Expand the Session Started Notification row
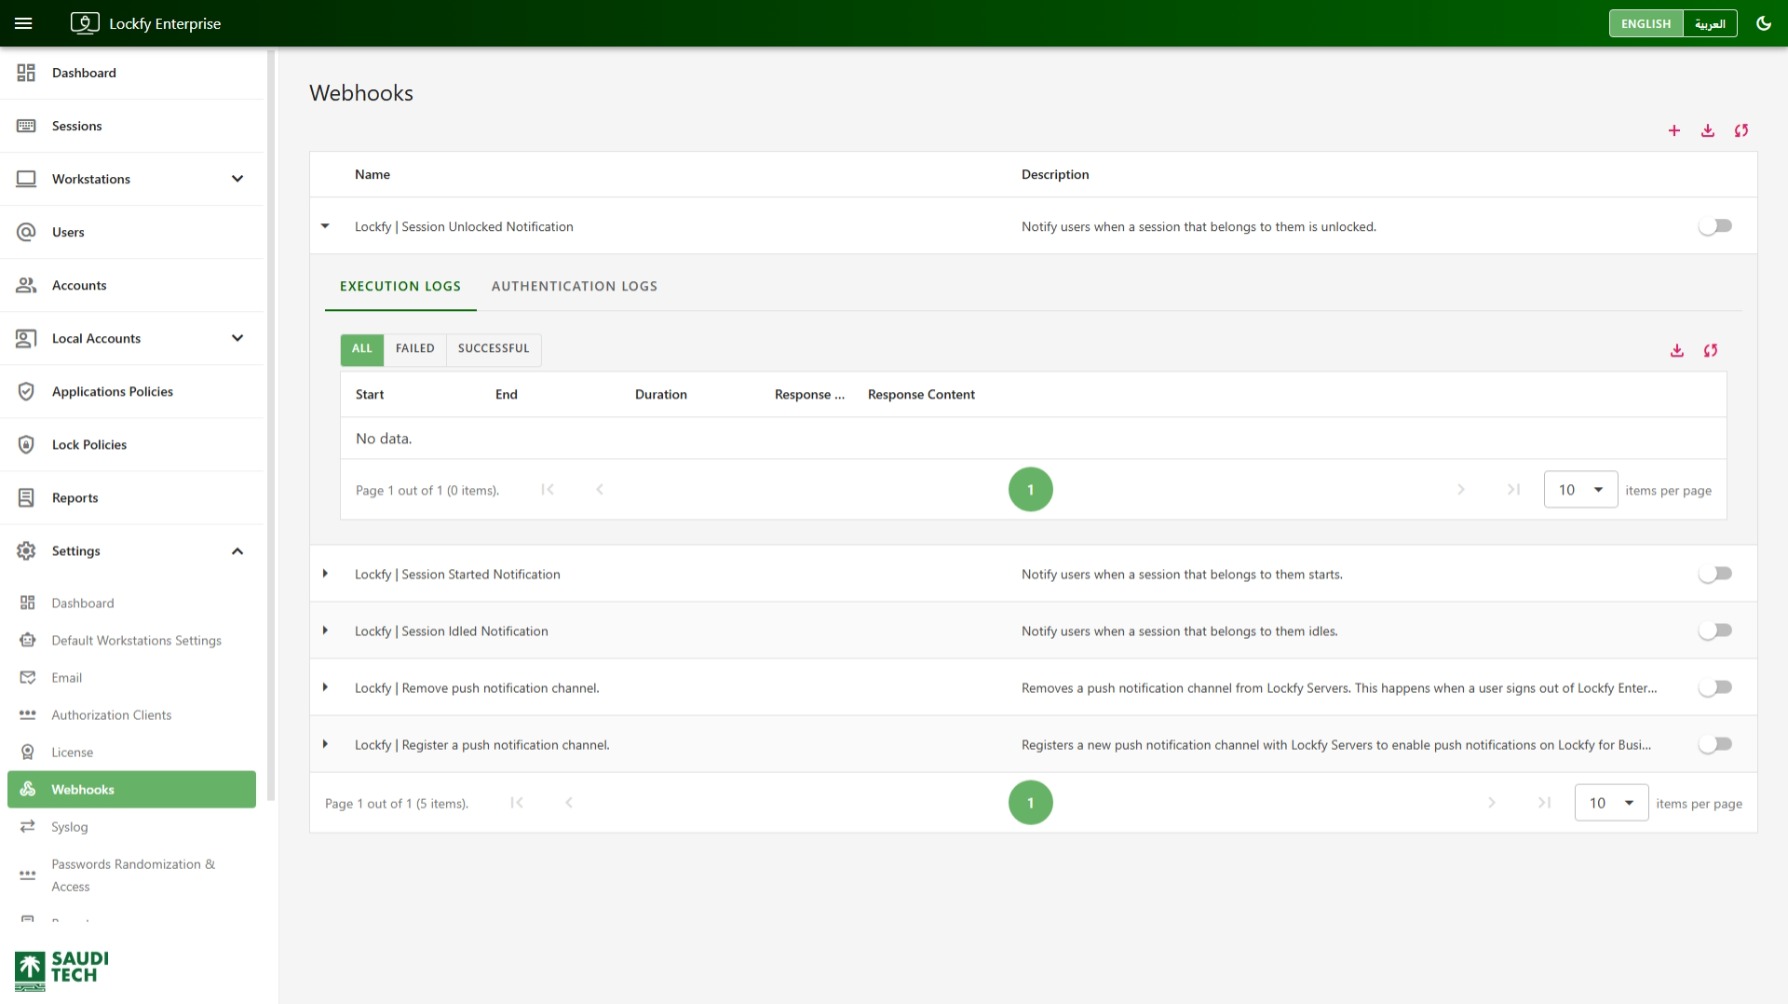The image size is (1788, 1004). click(325, 574)
